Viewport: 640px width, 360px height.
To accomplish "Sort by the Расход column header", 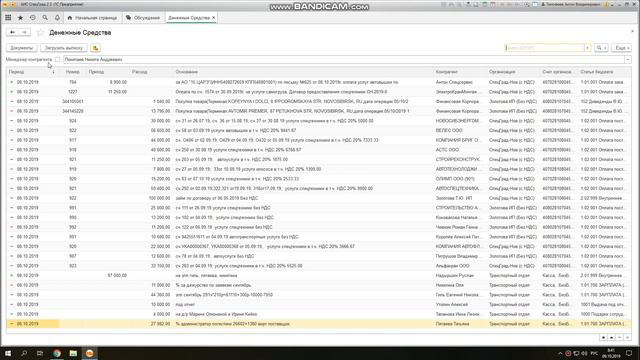I will [151, 72].
